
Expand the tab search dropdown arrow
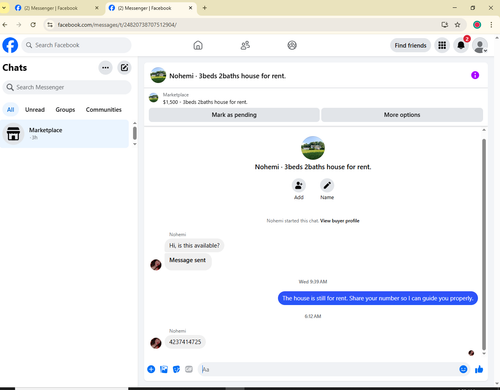tap(4, 7)
